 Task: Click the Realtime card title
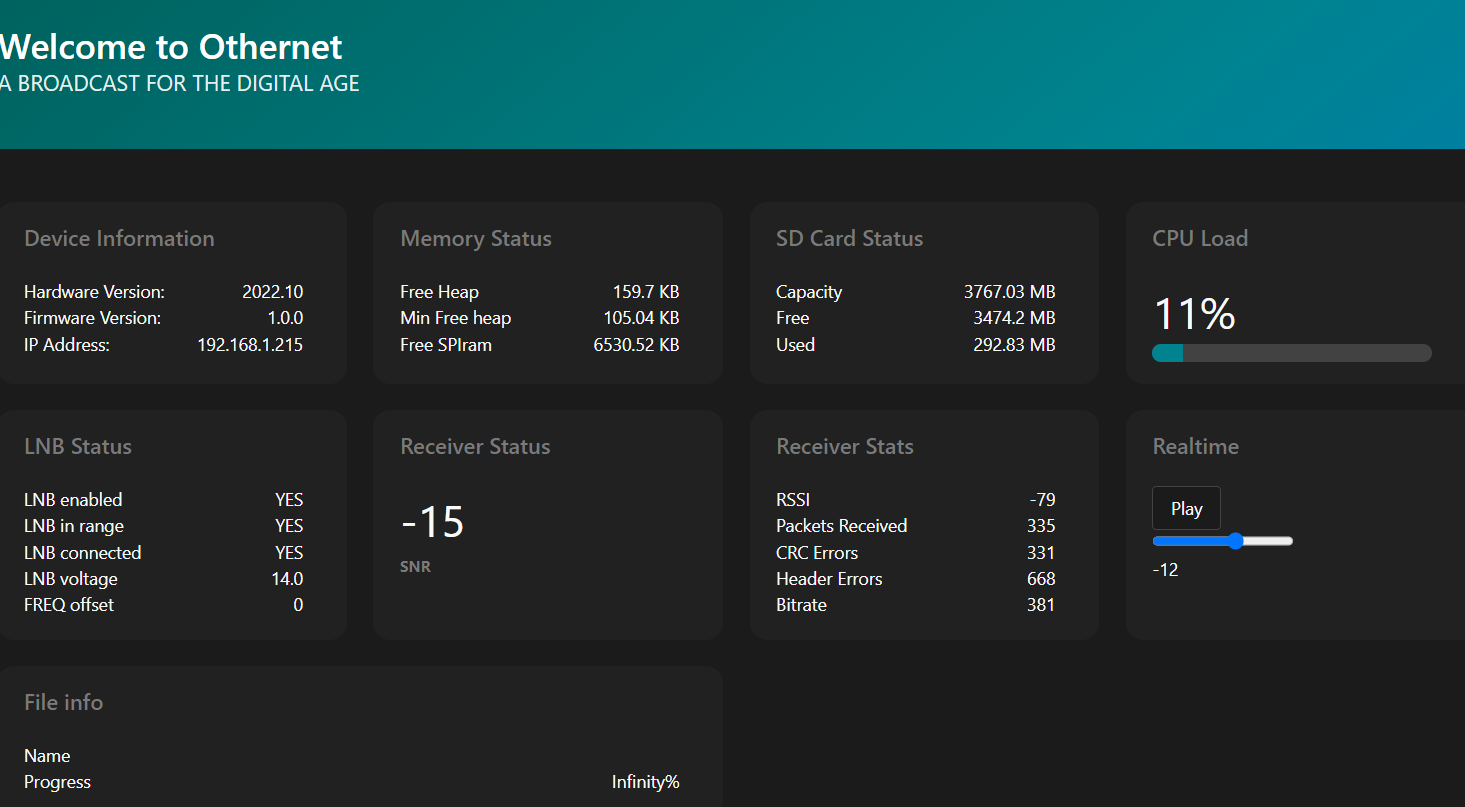[1195, 446]
